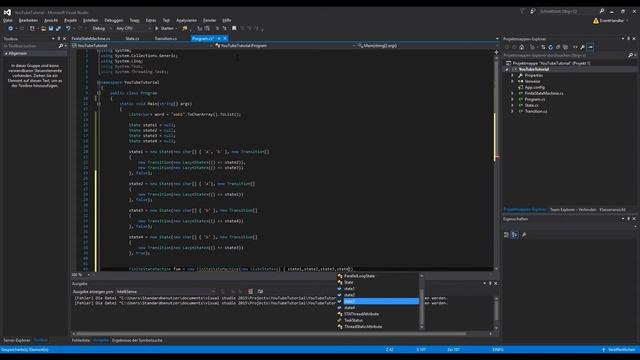640x360 pixels.
Task: Click the Save All toolbar icon
Action: (x=58, y=29)
